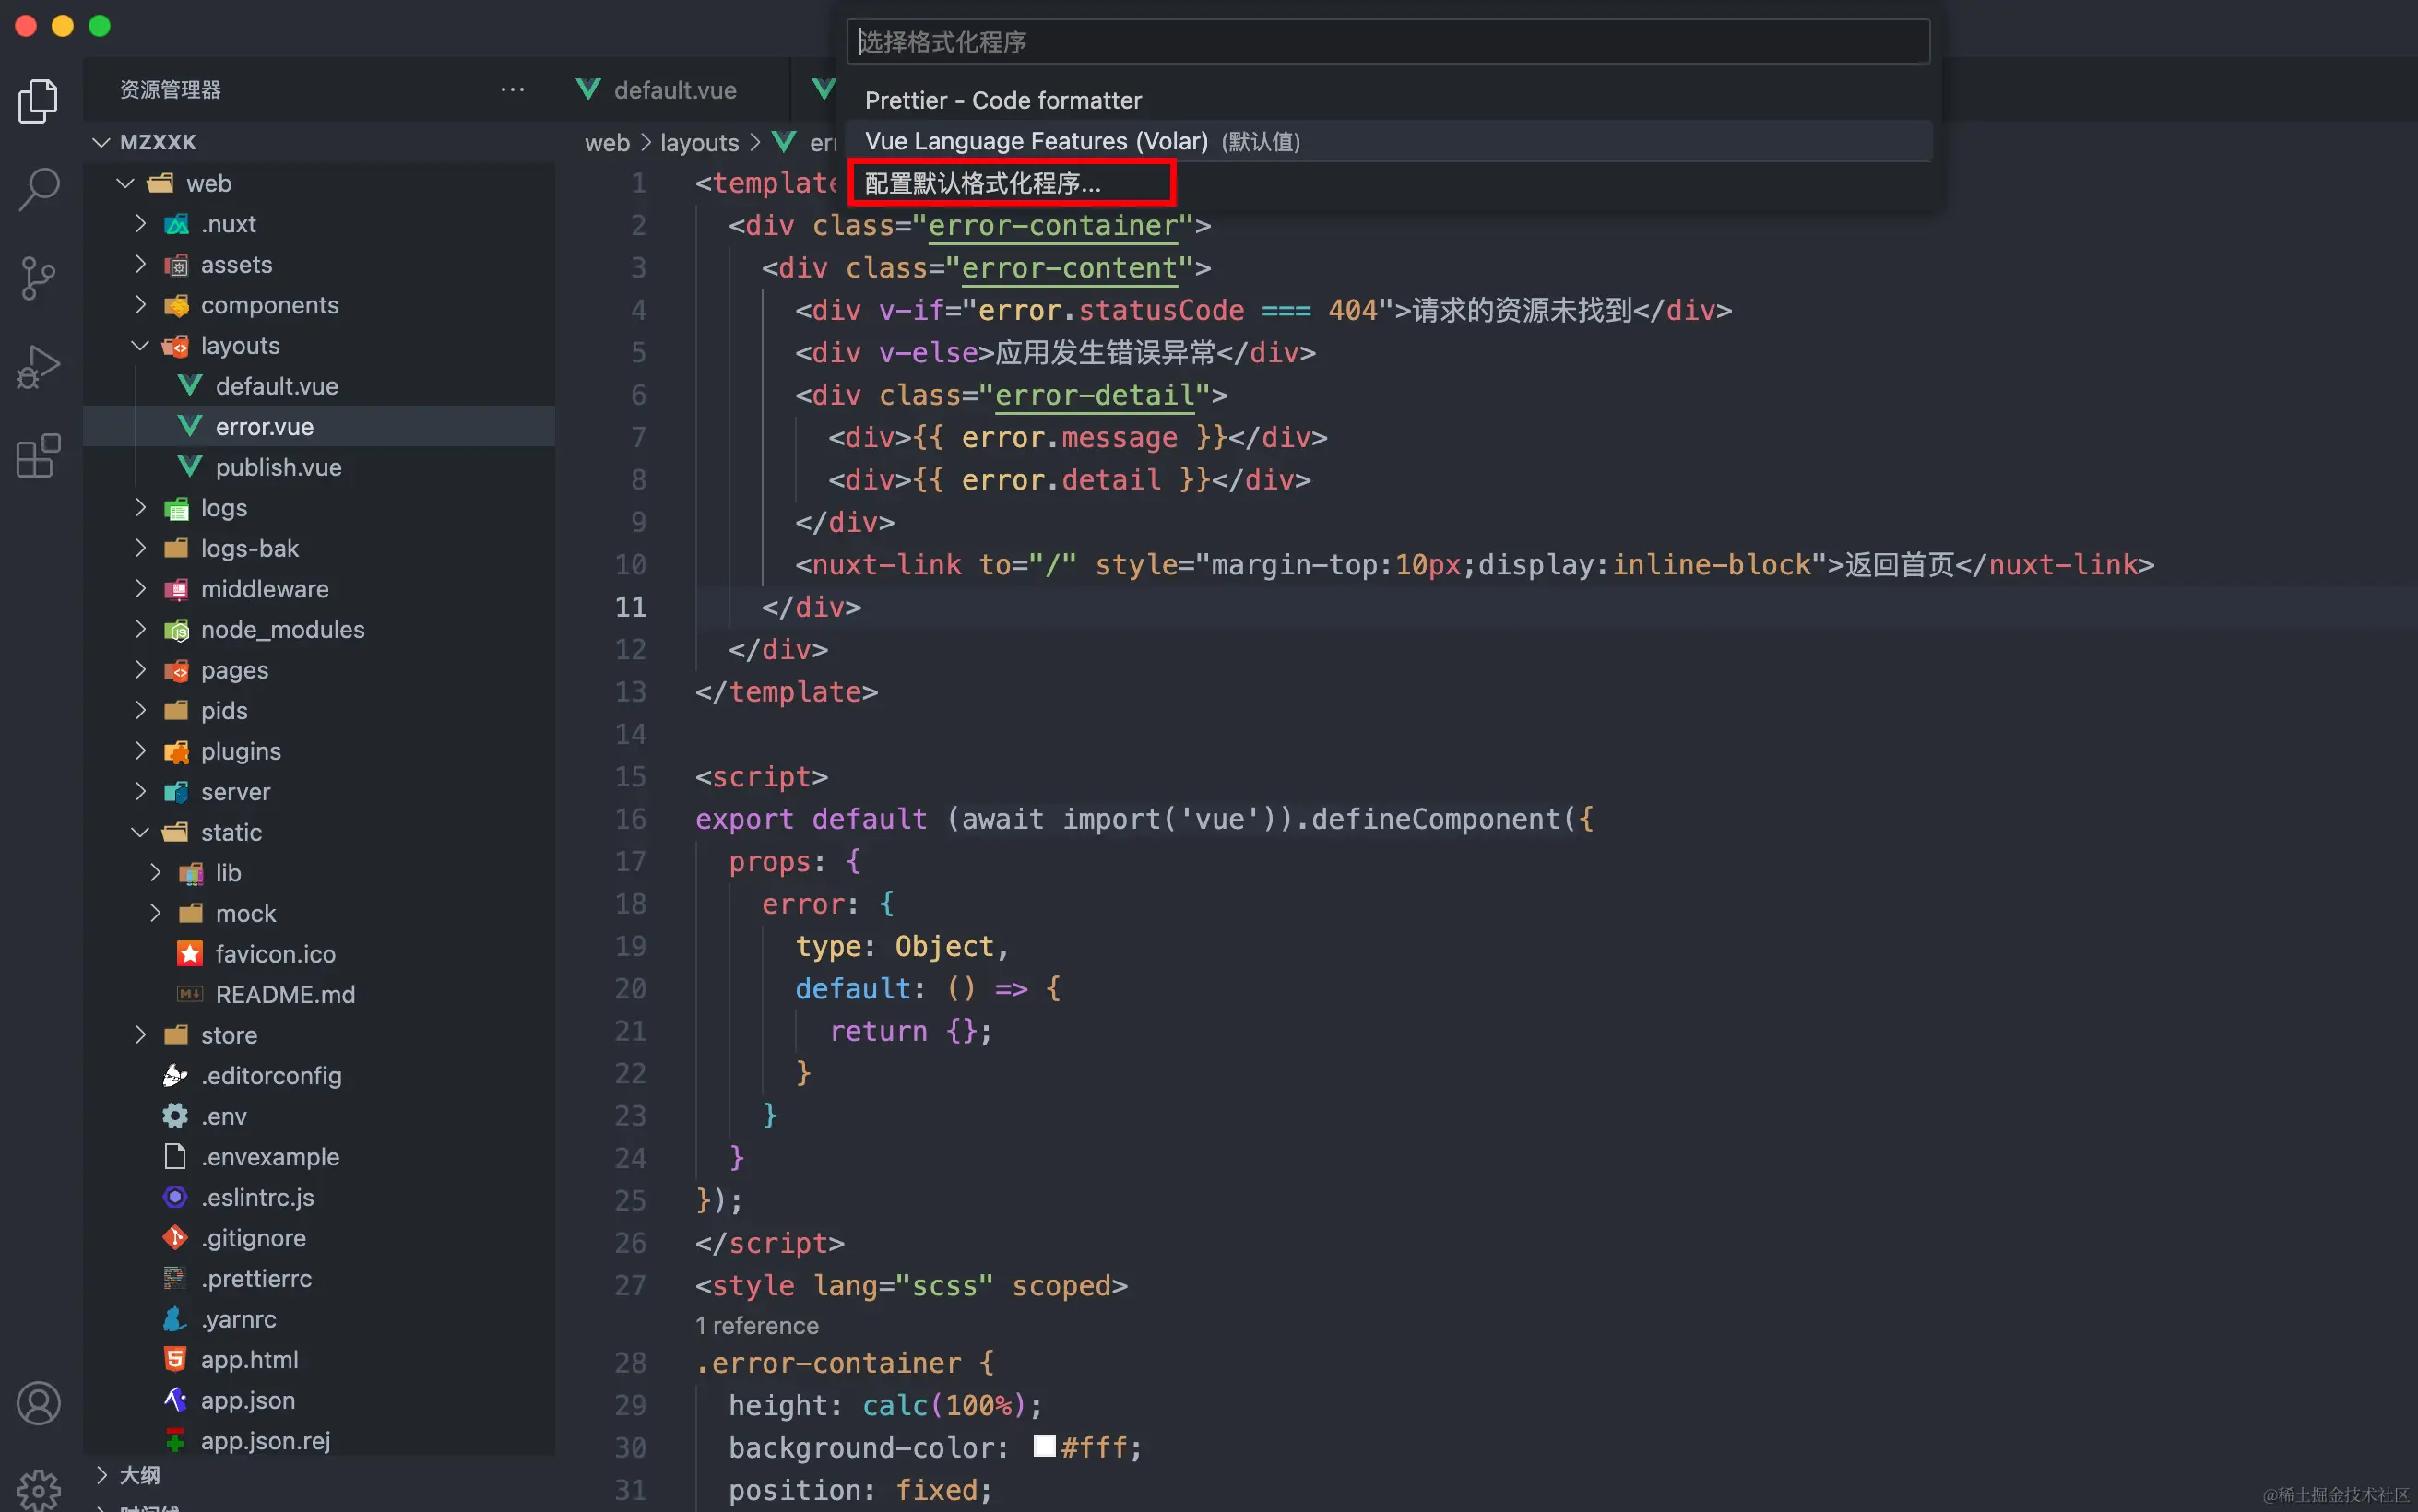Open the Accounts icon in activity bar
This screenshot has width=2418, height=1512.
coord(38,1403)
